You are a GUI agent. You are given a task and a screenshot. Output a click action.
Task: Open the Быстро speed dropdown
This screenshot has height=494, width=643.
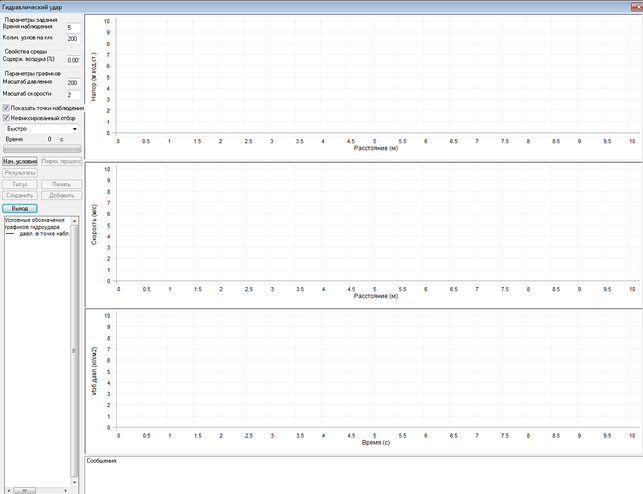pyautogui.click(x=40, y=129)
